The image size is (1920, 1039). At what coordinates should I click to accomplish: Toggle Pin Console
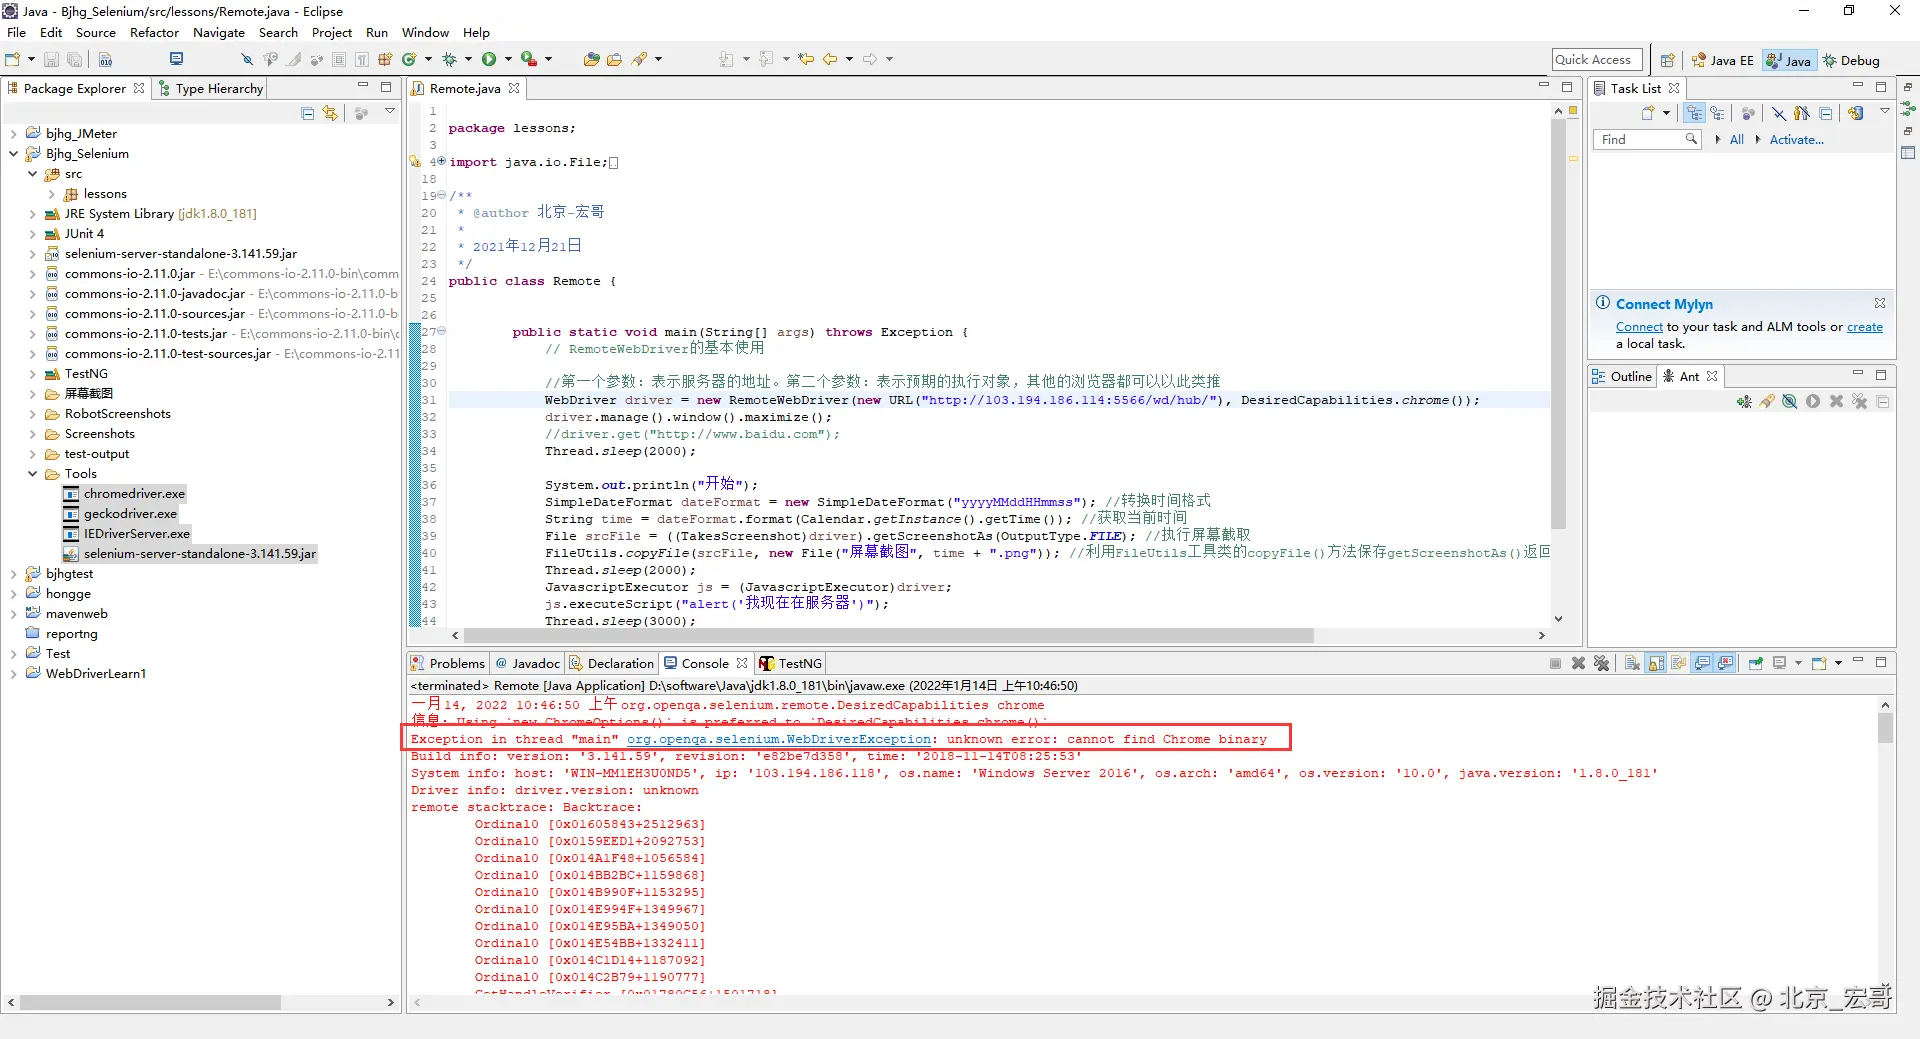click(1755, 663)
